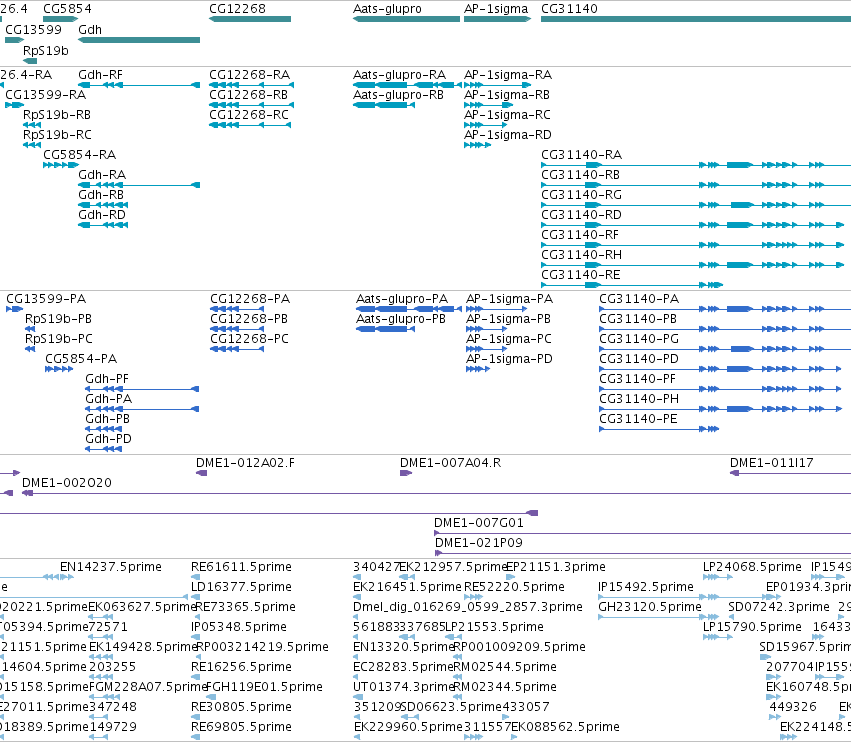Click the Gdh-RF transcript label
This screenshot has height=742, width=851.
100,74
